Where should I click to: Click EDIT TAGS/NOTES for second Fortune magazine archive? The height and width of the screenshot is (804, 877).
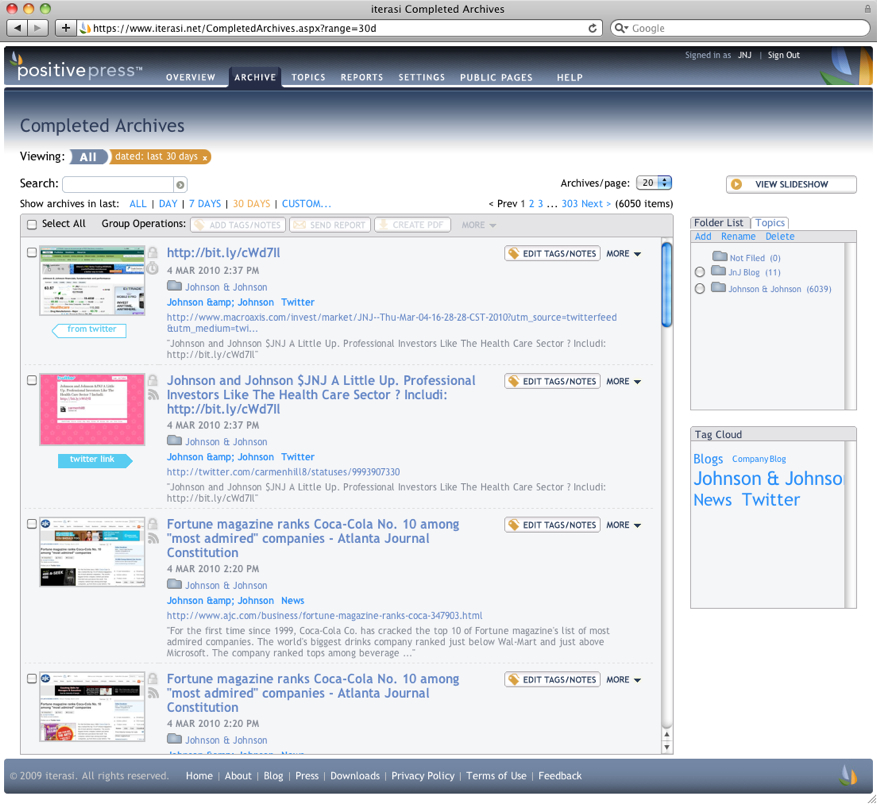tap(552, 679)
